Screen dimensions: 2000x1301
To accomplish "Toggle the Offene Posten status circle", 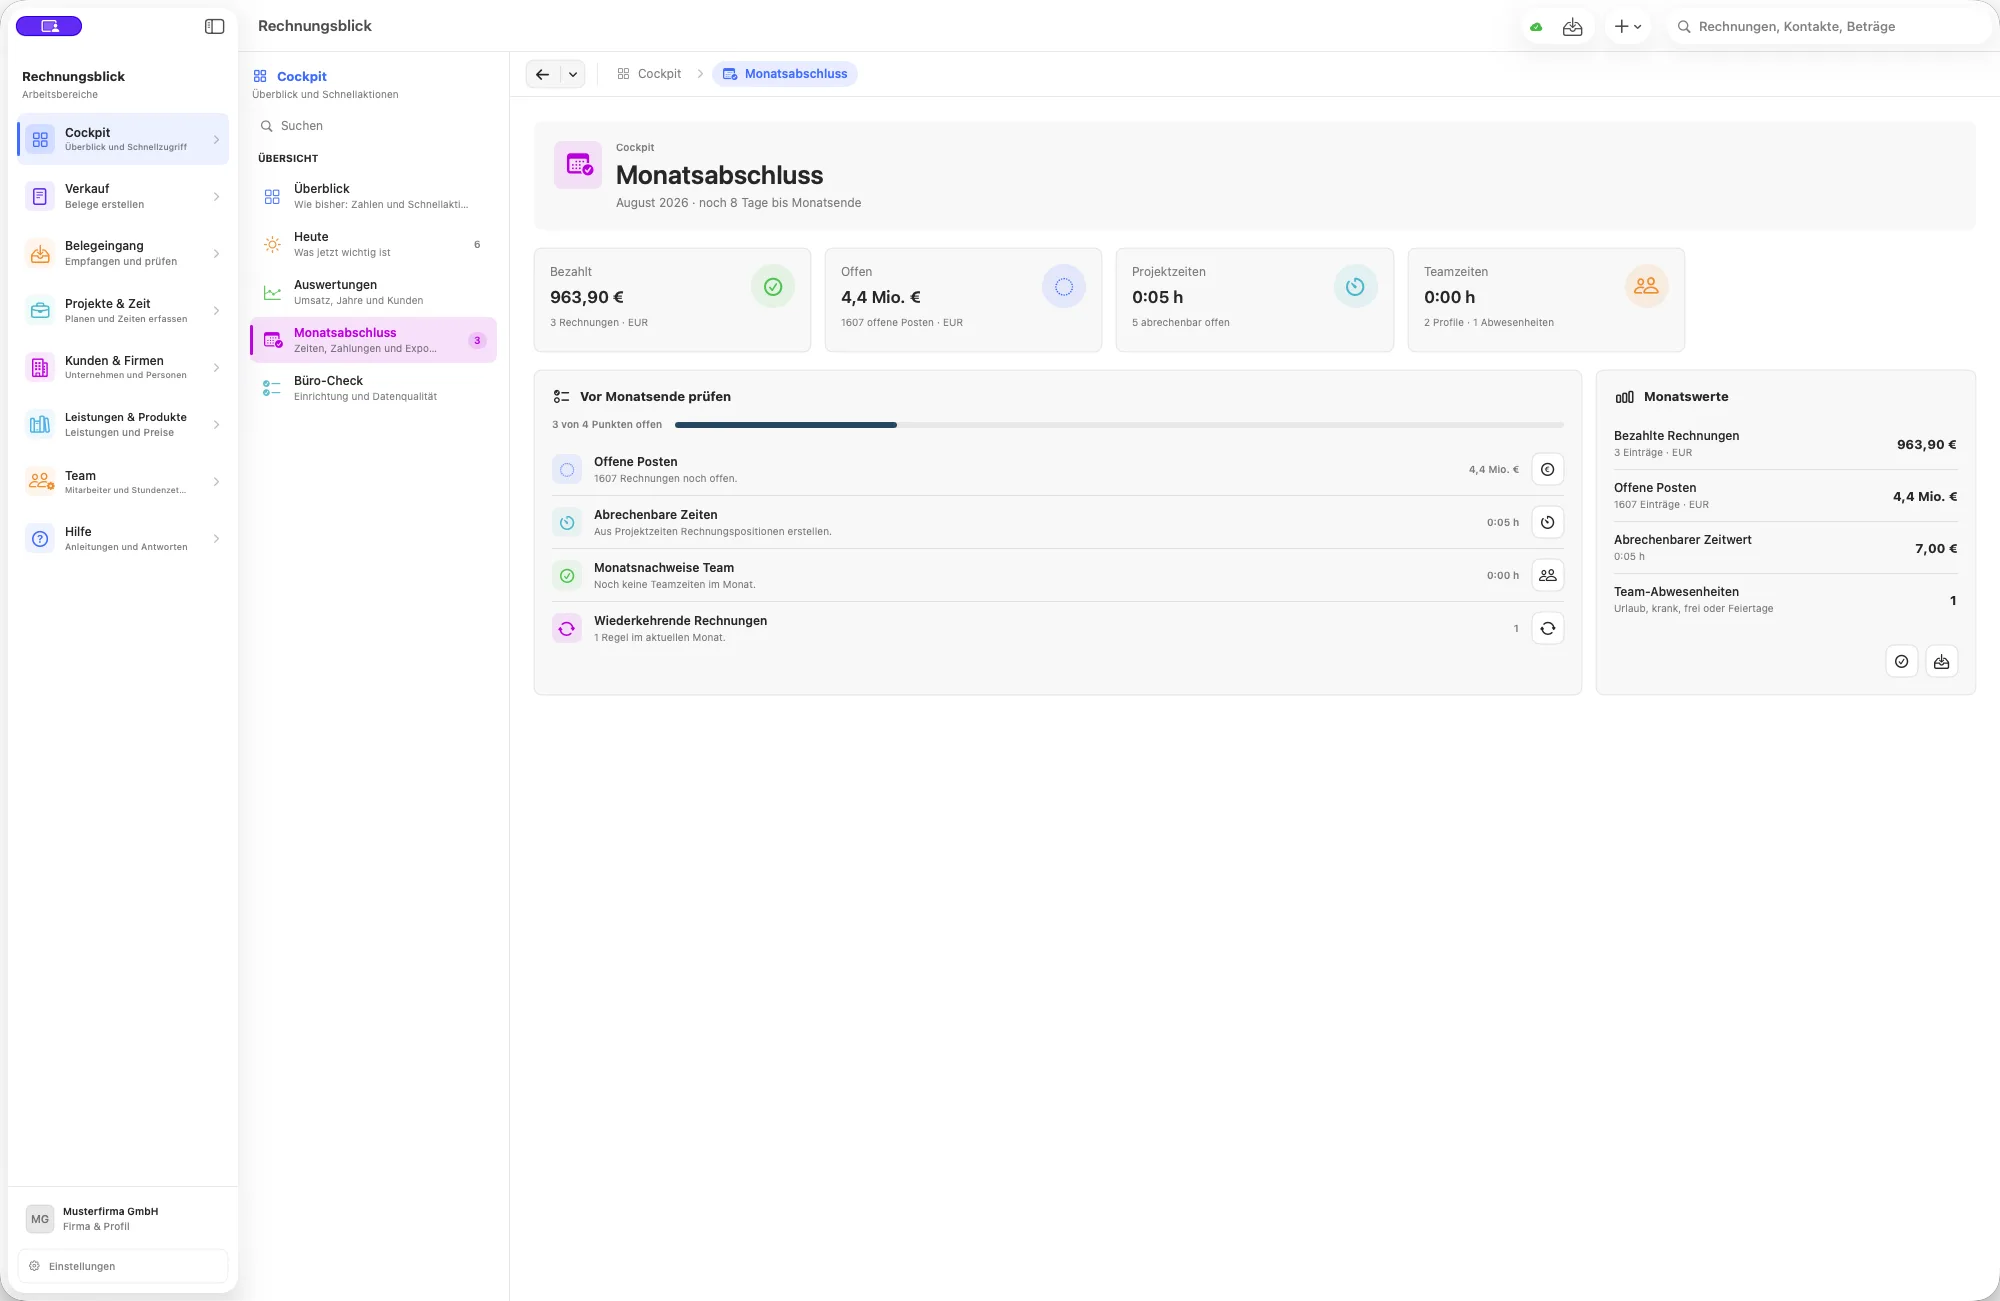I will [567, 470].
